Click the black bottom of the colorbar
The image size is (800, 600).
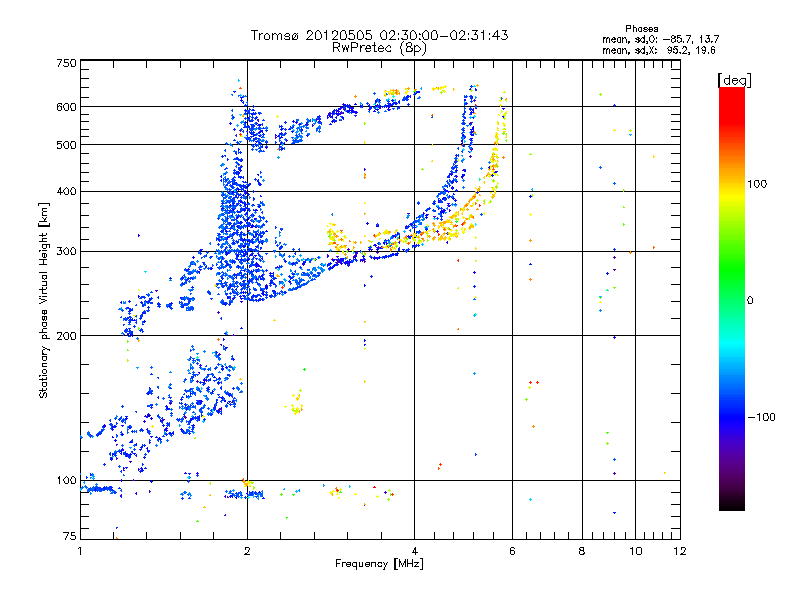pyautogui.click(x=732, y=503)
